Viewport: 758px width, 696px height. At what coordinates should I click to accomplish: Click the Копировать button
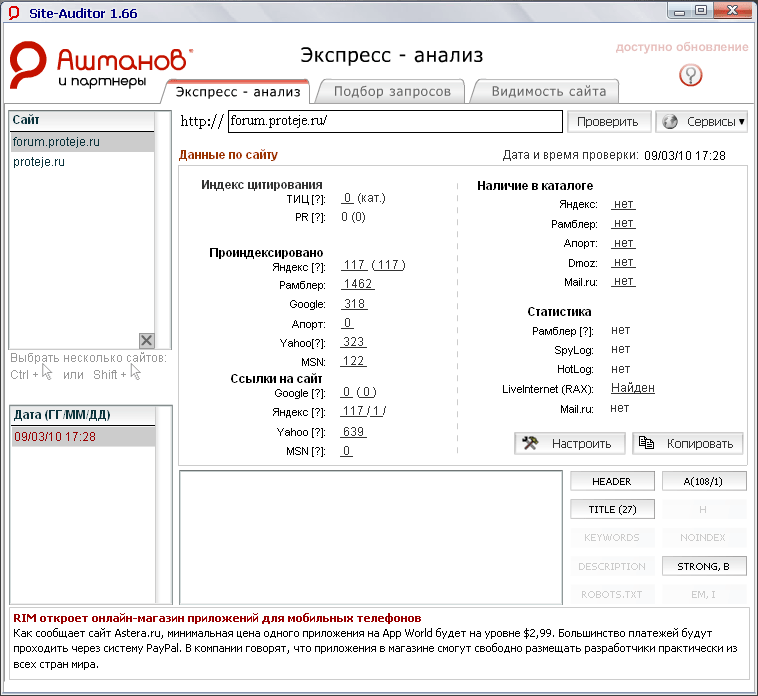(688, 443)
